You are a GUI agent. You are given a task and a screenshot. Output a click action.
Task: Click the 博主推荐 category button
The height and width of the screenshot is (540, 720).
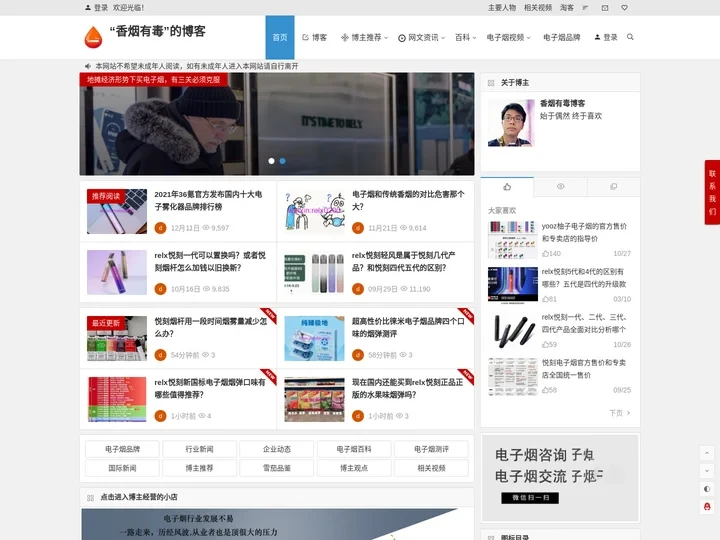[x=199, y=468]
